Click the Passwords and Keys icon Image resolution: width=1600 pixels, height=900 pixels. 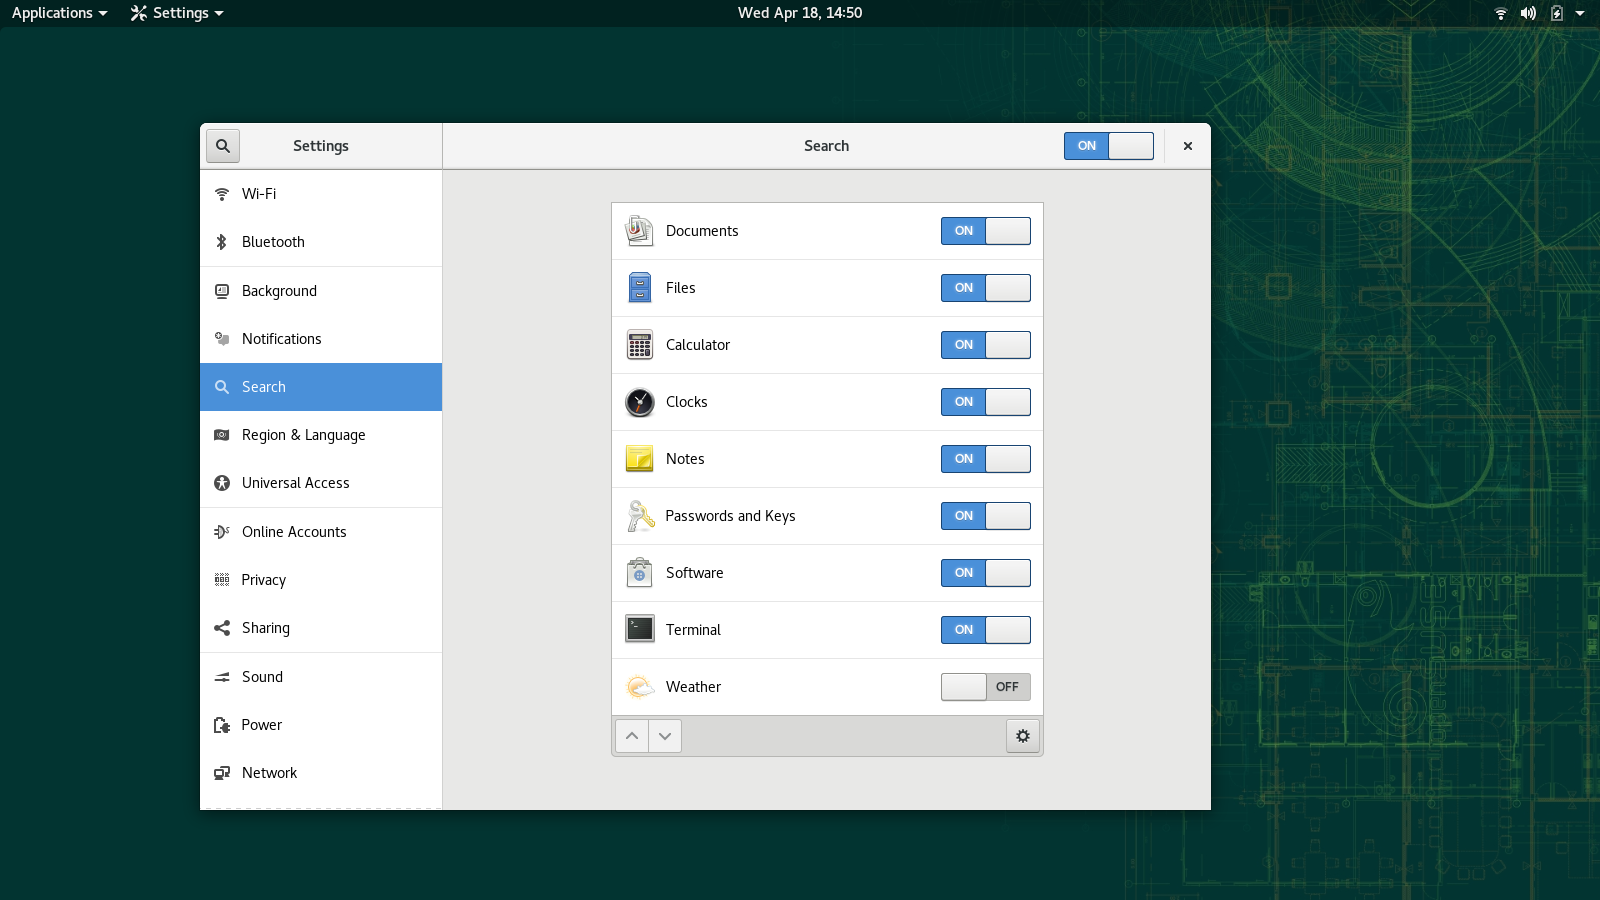(x=639, y=516)
